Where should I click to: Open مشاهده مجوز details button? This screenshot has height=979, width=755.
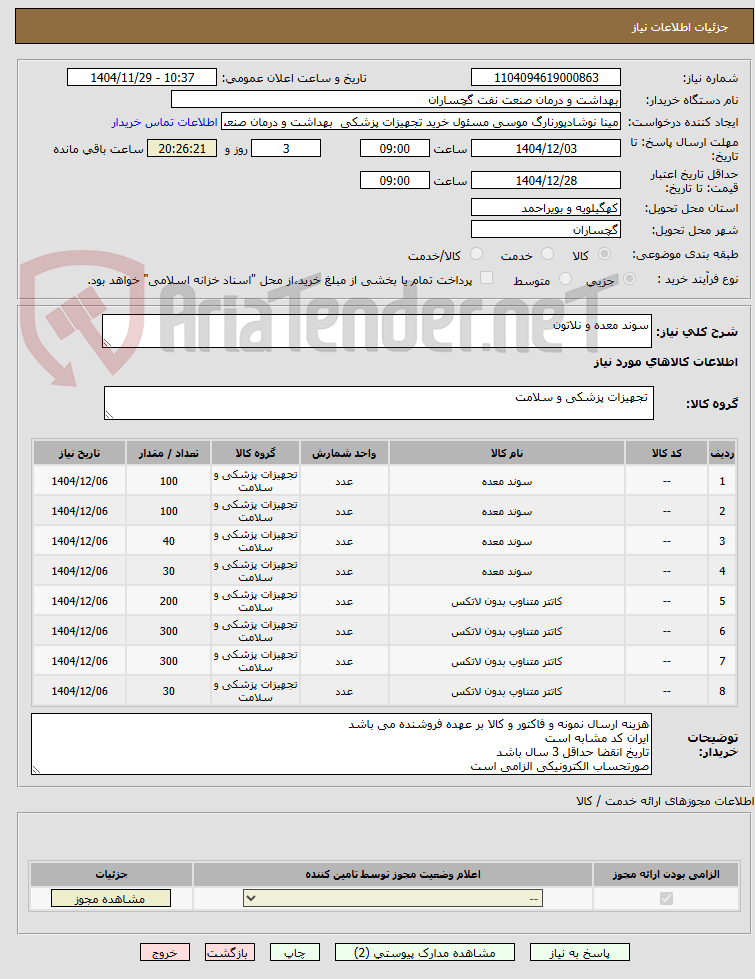coord(111,898)
